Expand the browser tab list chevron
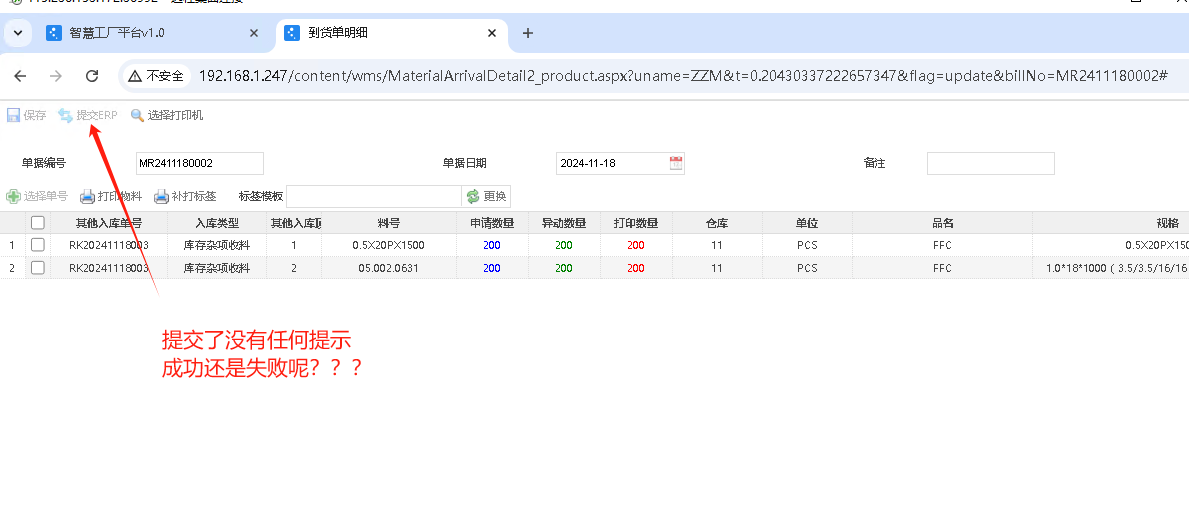 [x=18, y=33]
